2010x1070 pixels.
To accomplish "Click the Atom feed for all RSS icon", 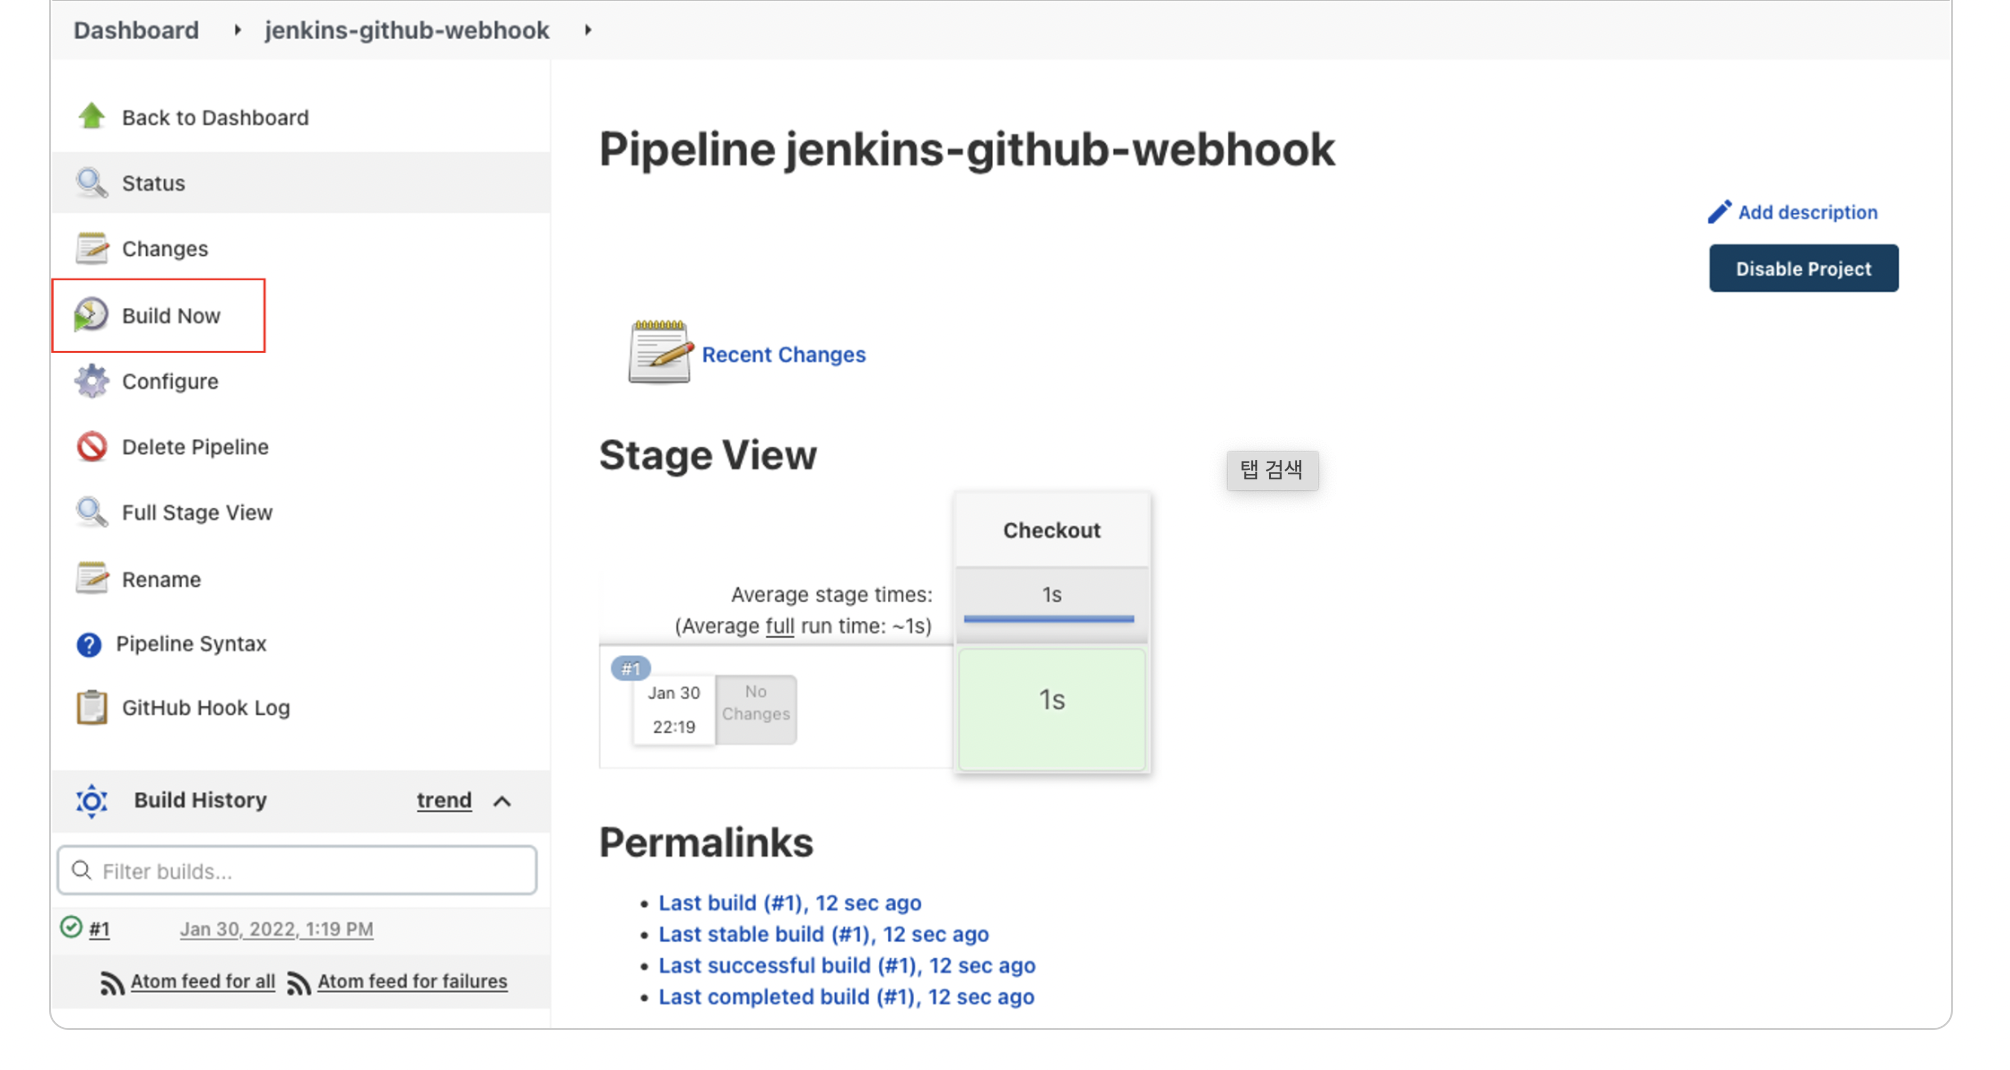I will click(112, 983).
